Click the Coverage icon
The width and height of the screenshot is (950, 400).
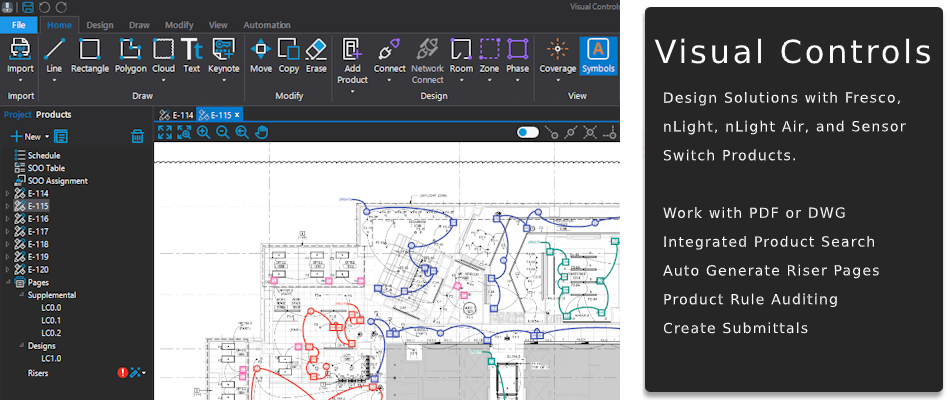pyautogui.click(x=557, y=48)
